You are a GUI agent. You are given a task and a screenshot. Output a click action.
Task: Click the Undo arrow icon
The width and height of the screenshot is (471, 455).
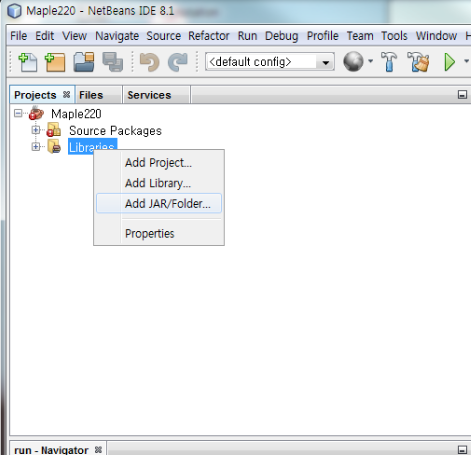(149, 62)
